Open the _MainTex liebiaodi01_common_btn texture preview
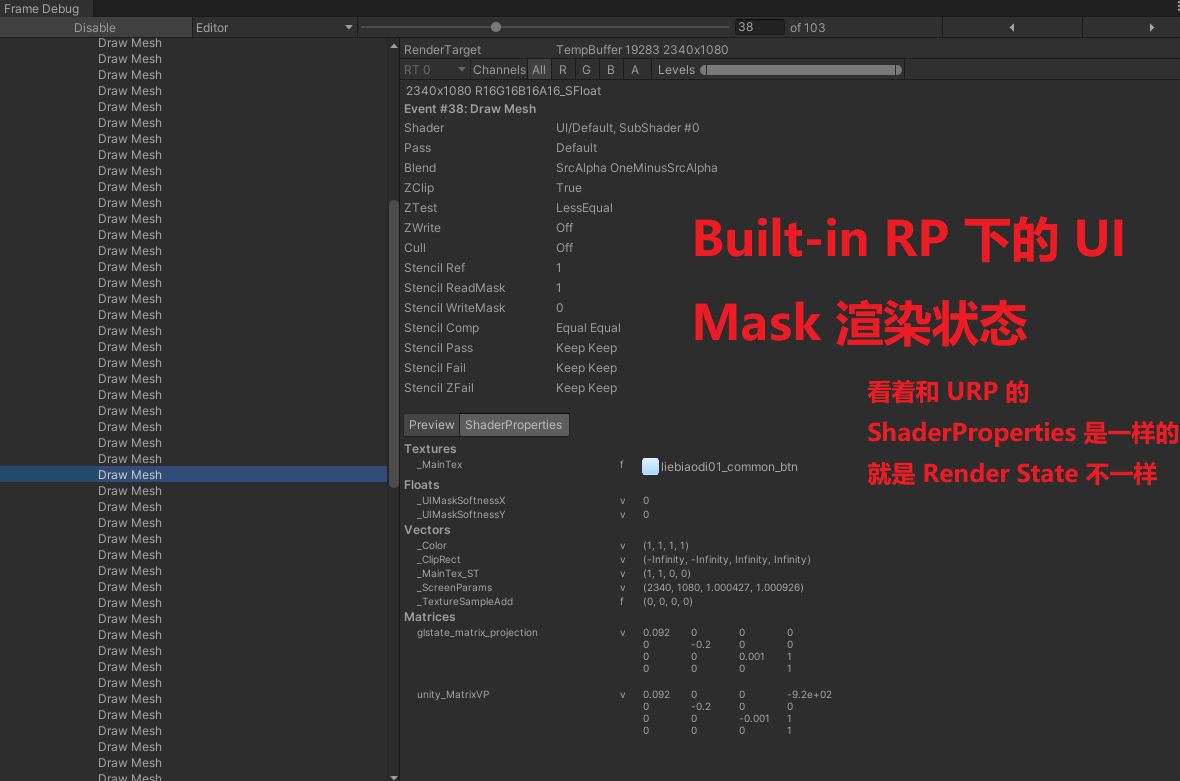1180x781 pixels. tap(650, 467)
